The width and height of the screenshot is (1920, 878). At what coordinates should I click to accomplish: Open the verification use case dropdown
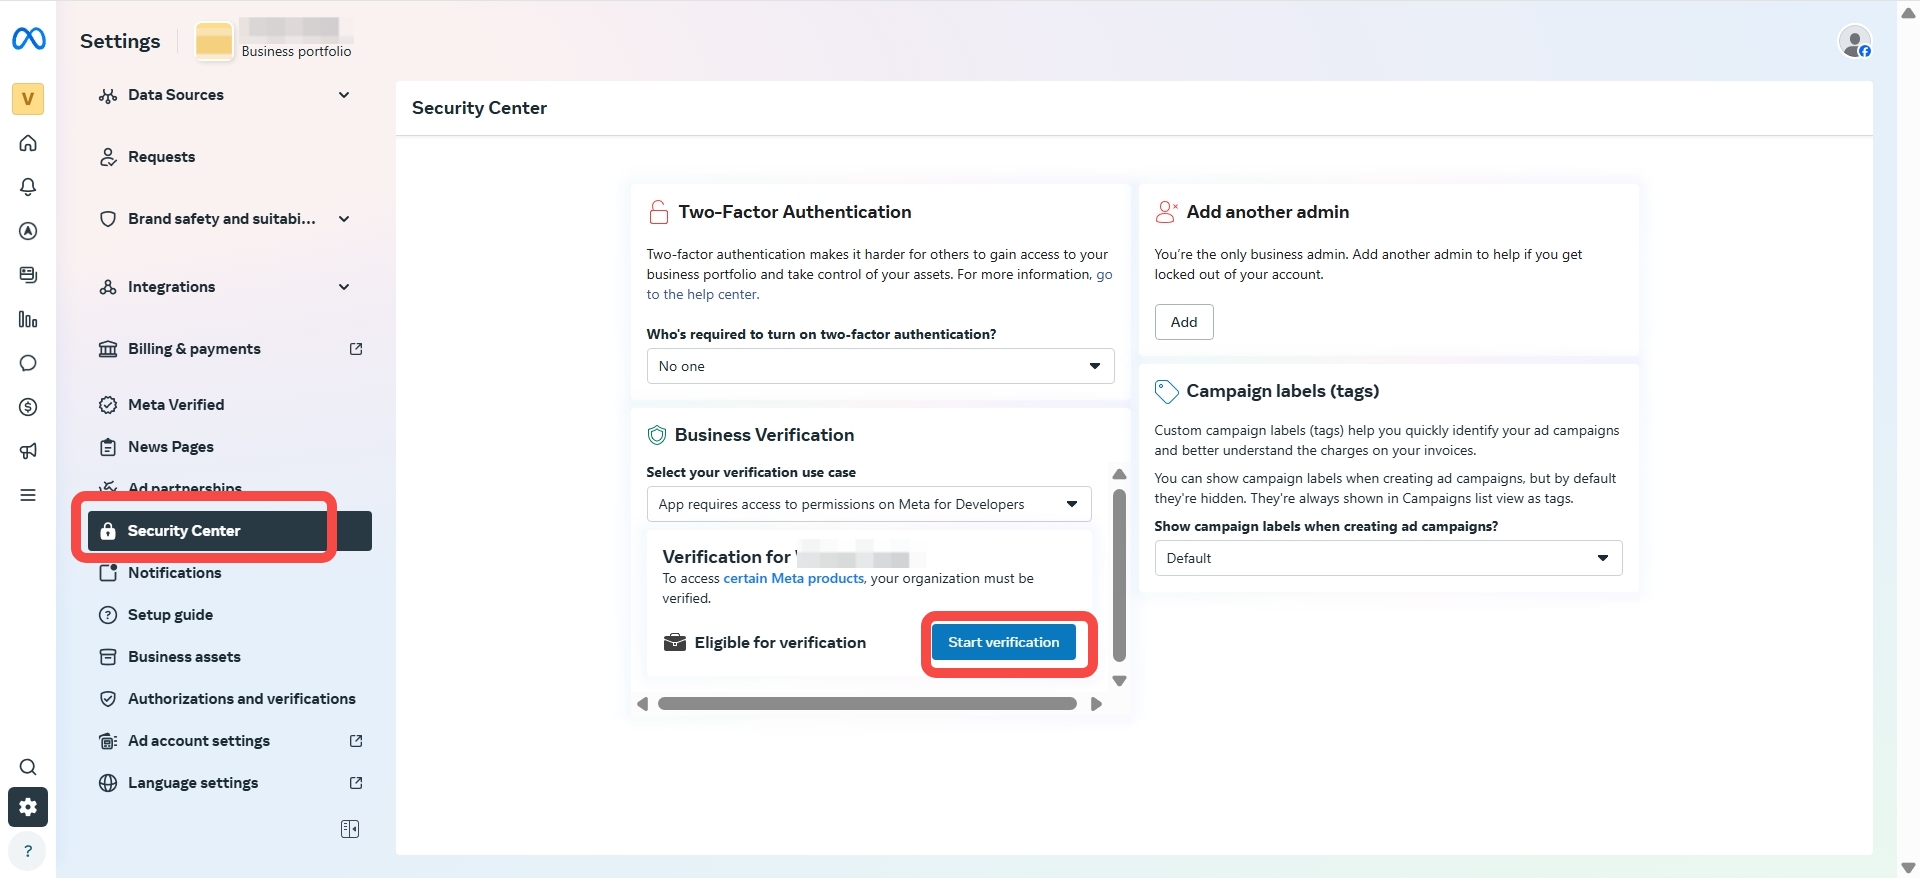click(868, 504)
